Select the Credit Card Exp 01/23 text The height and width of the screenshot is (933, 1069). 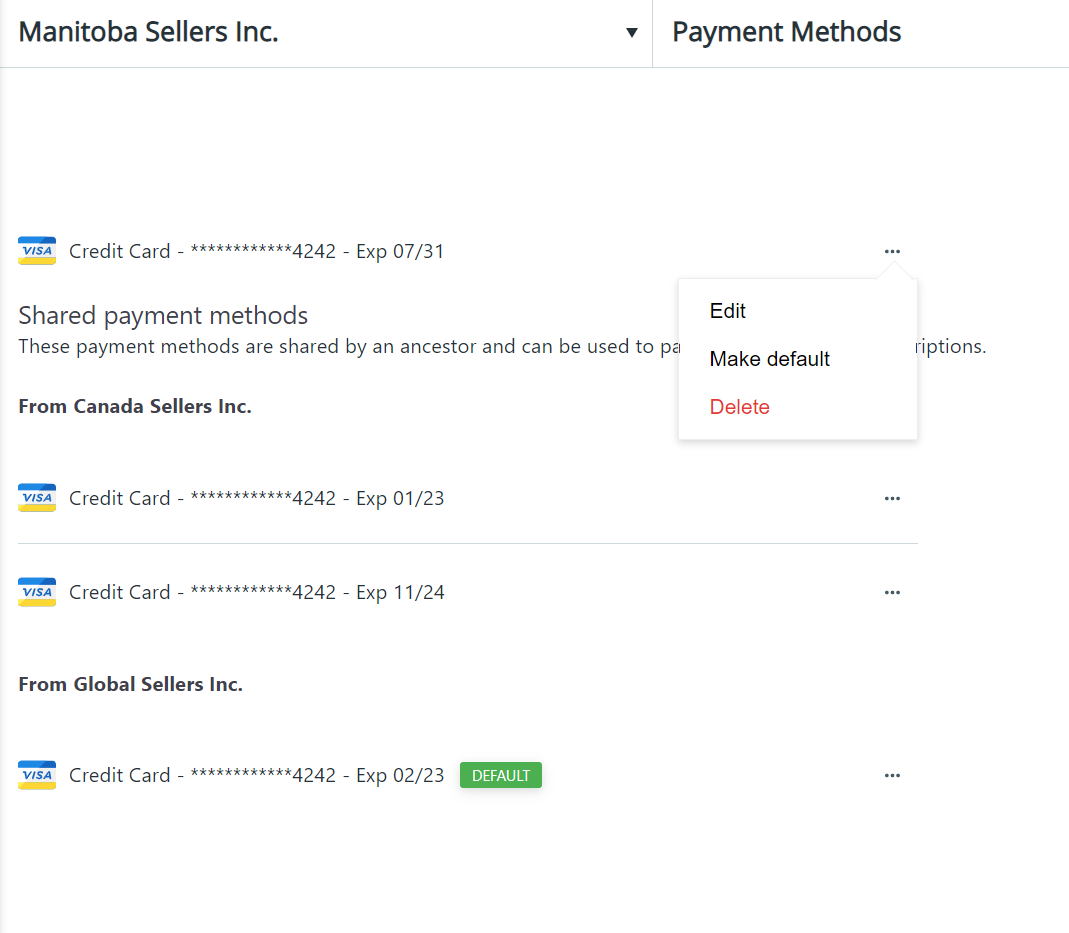pyautogui.click(x=256, y=498)
